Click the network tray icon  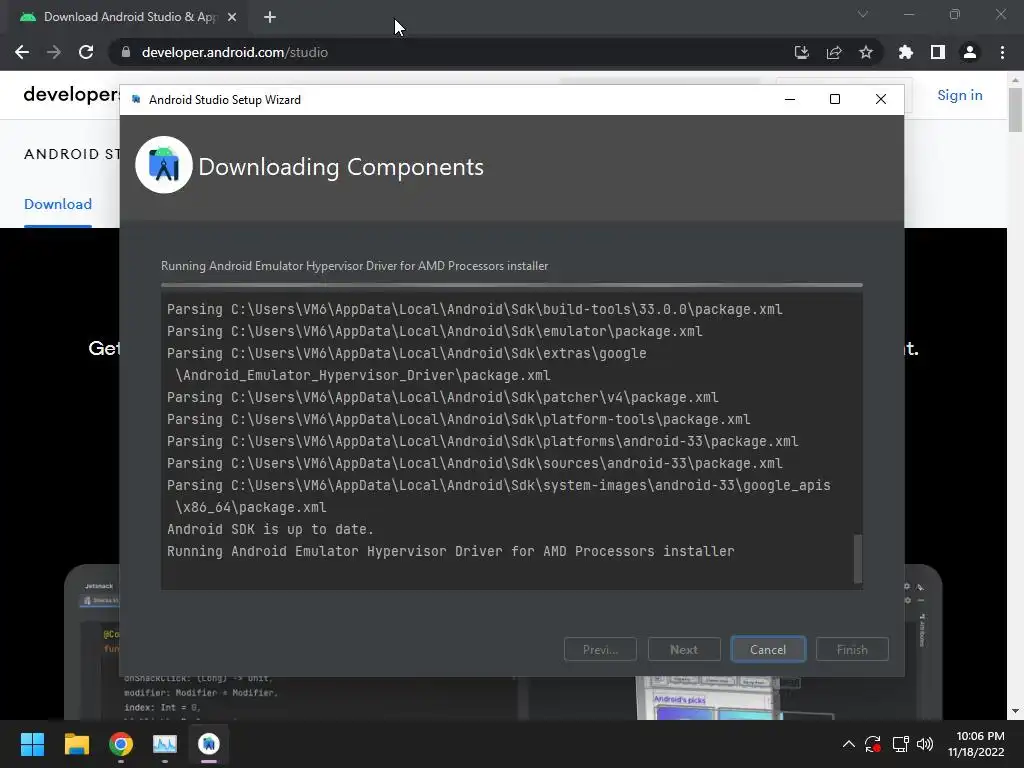[x=901, y=744]
